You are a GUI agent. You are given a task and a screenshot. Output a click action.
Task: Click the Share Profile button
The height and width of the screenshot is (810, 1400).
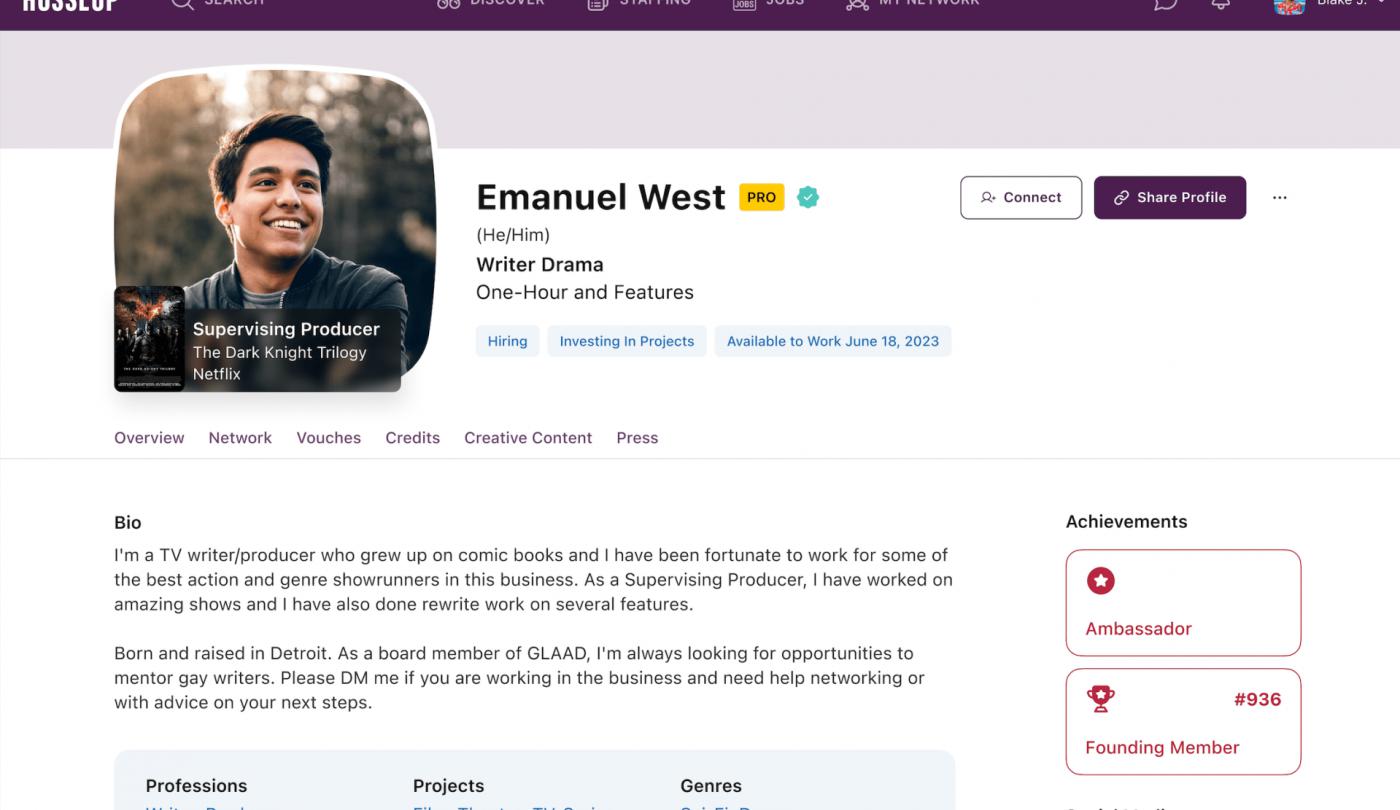[1170, 198]
